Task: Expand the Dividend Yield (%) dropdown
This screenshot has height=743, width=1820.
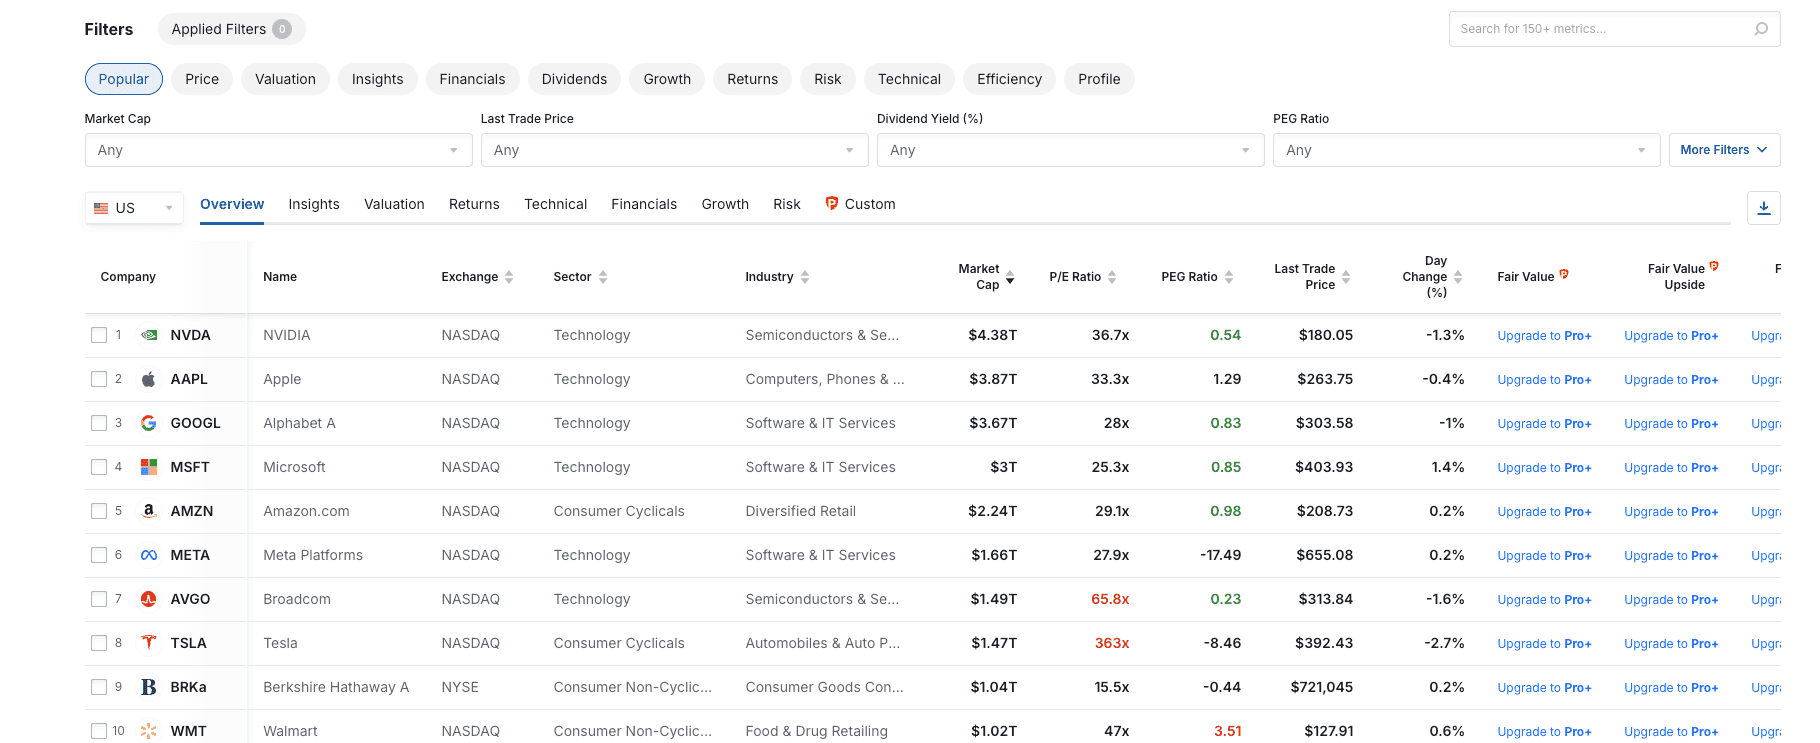Action: pyautogui.click(x=1070, y=150)
